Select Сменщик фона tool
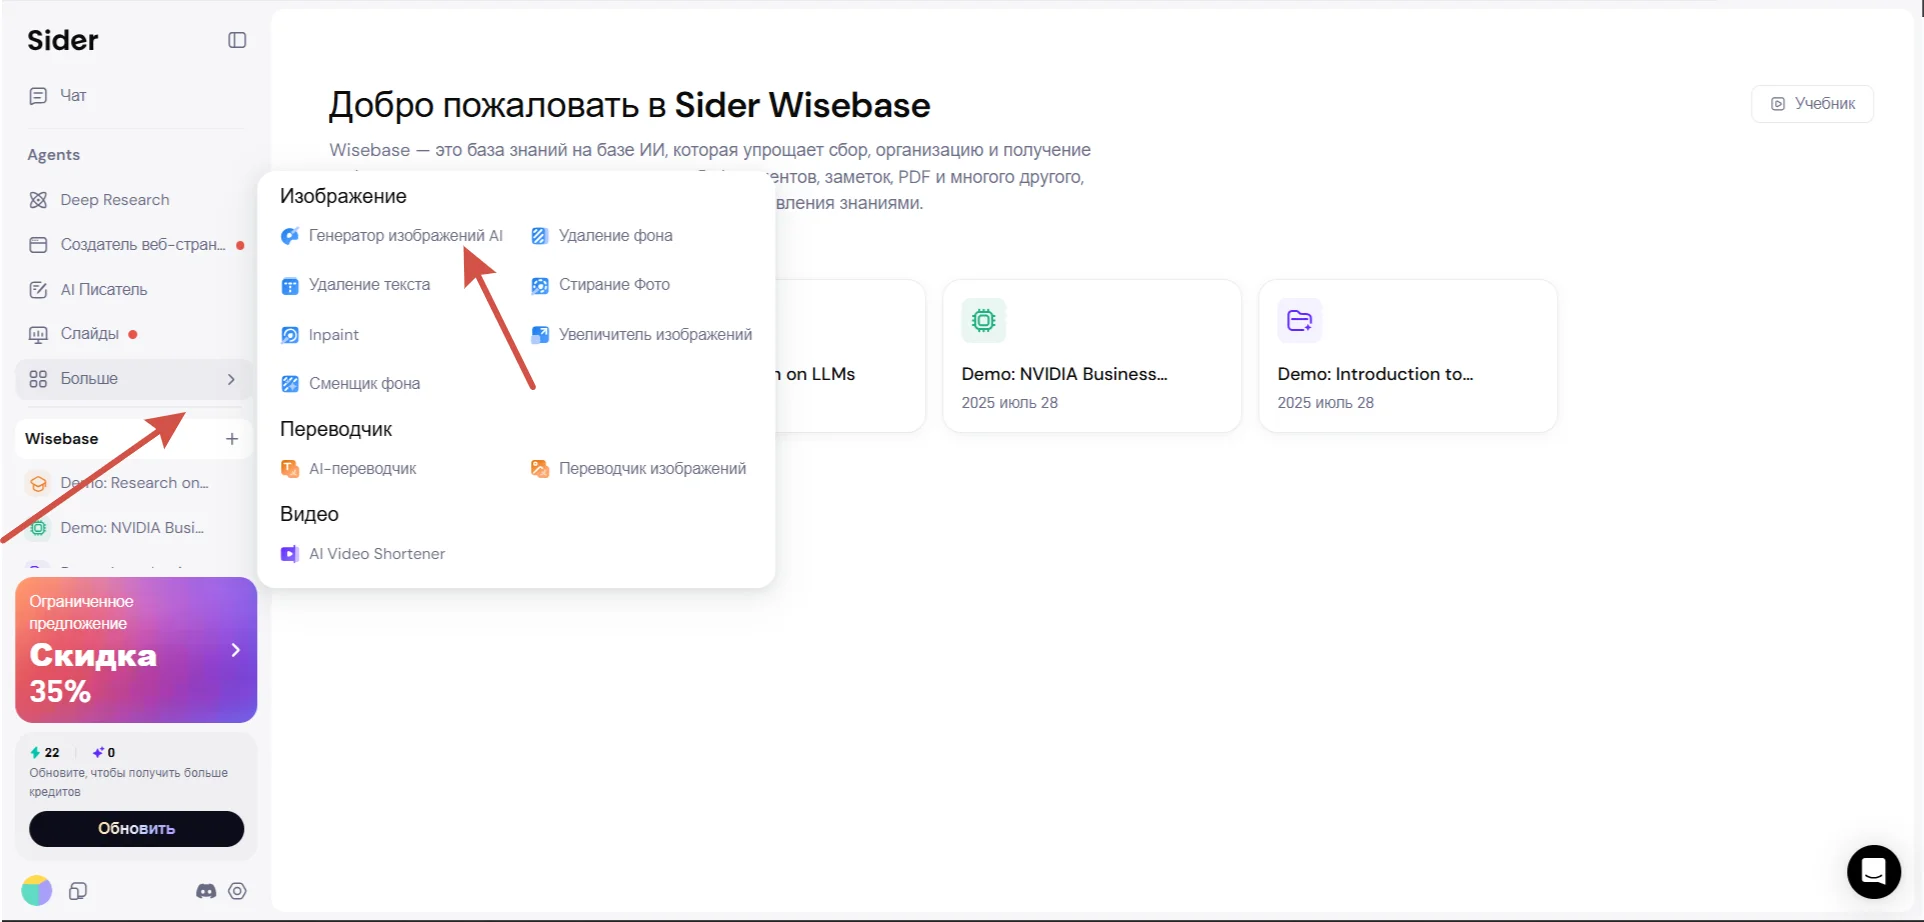This screenshot has height=922, width=1924. tap(351, 384)
